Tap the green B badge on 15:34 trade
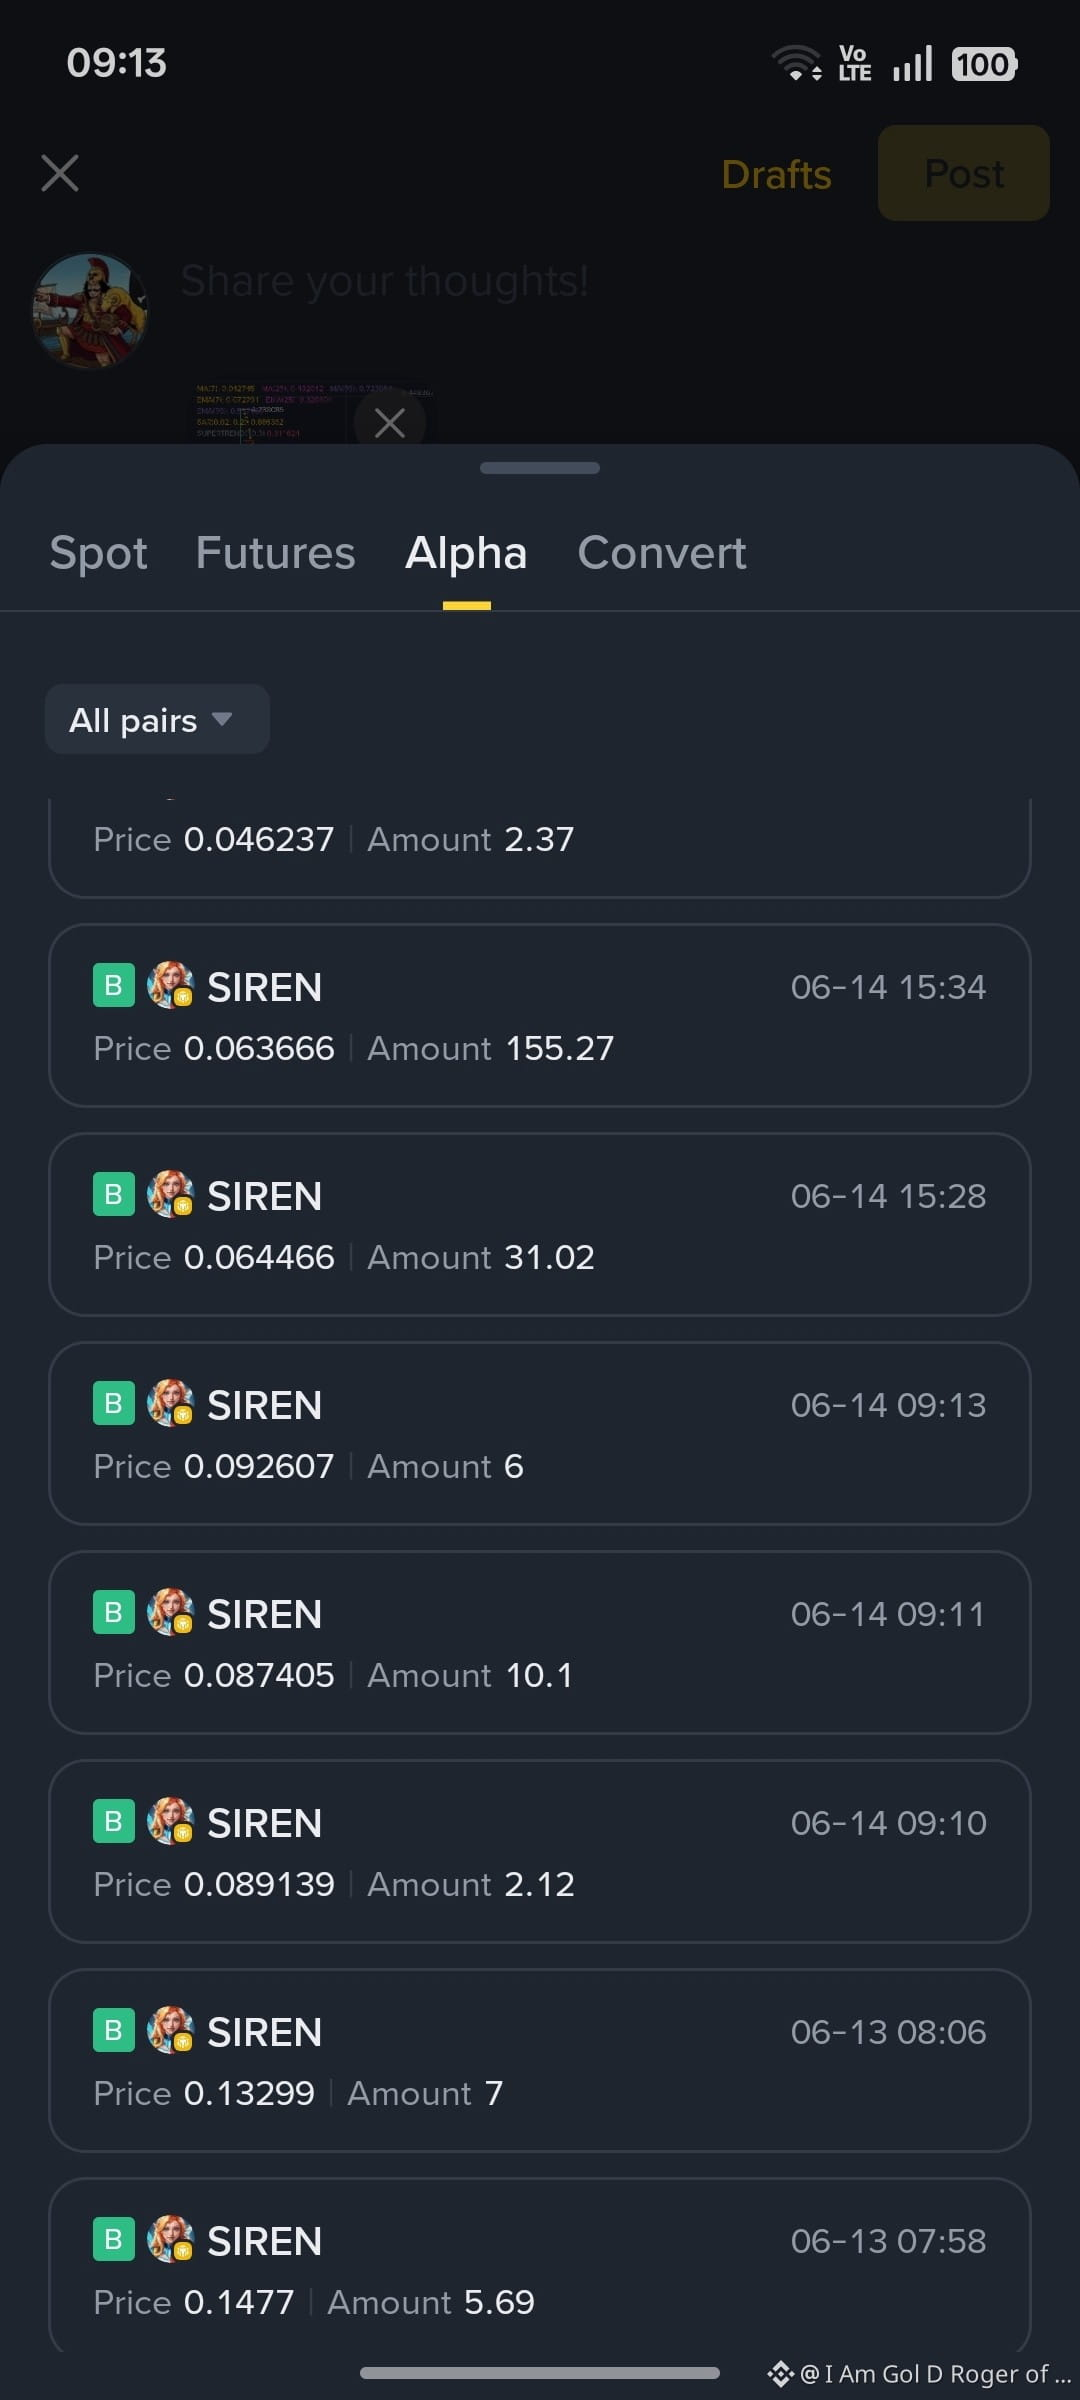This screenshot has width=1080, height=2400. (114, 986)
